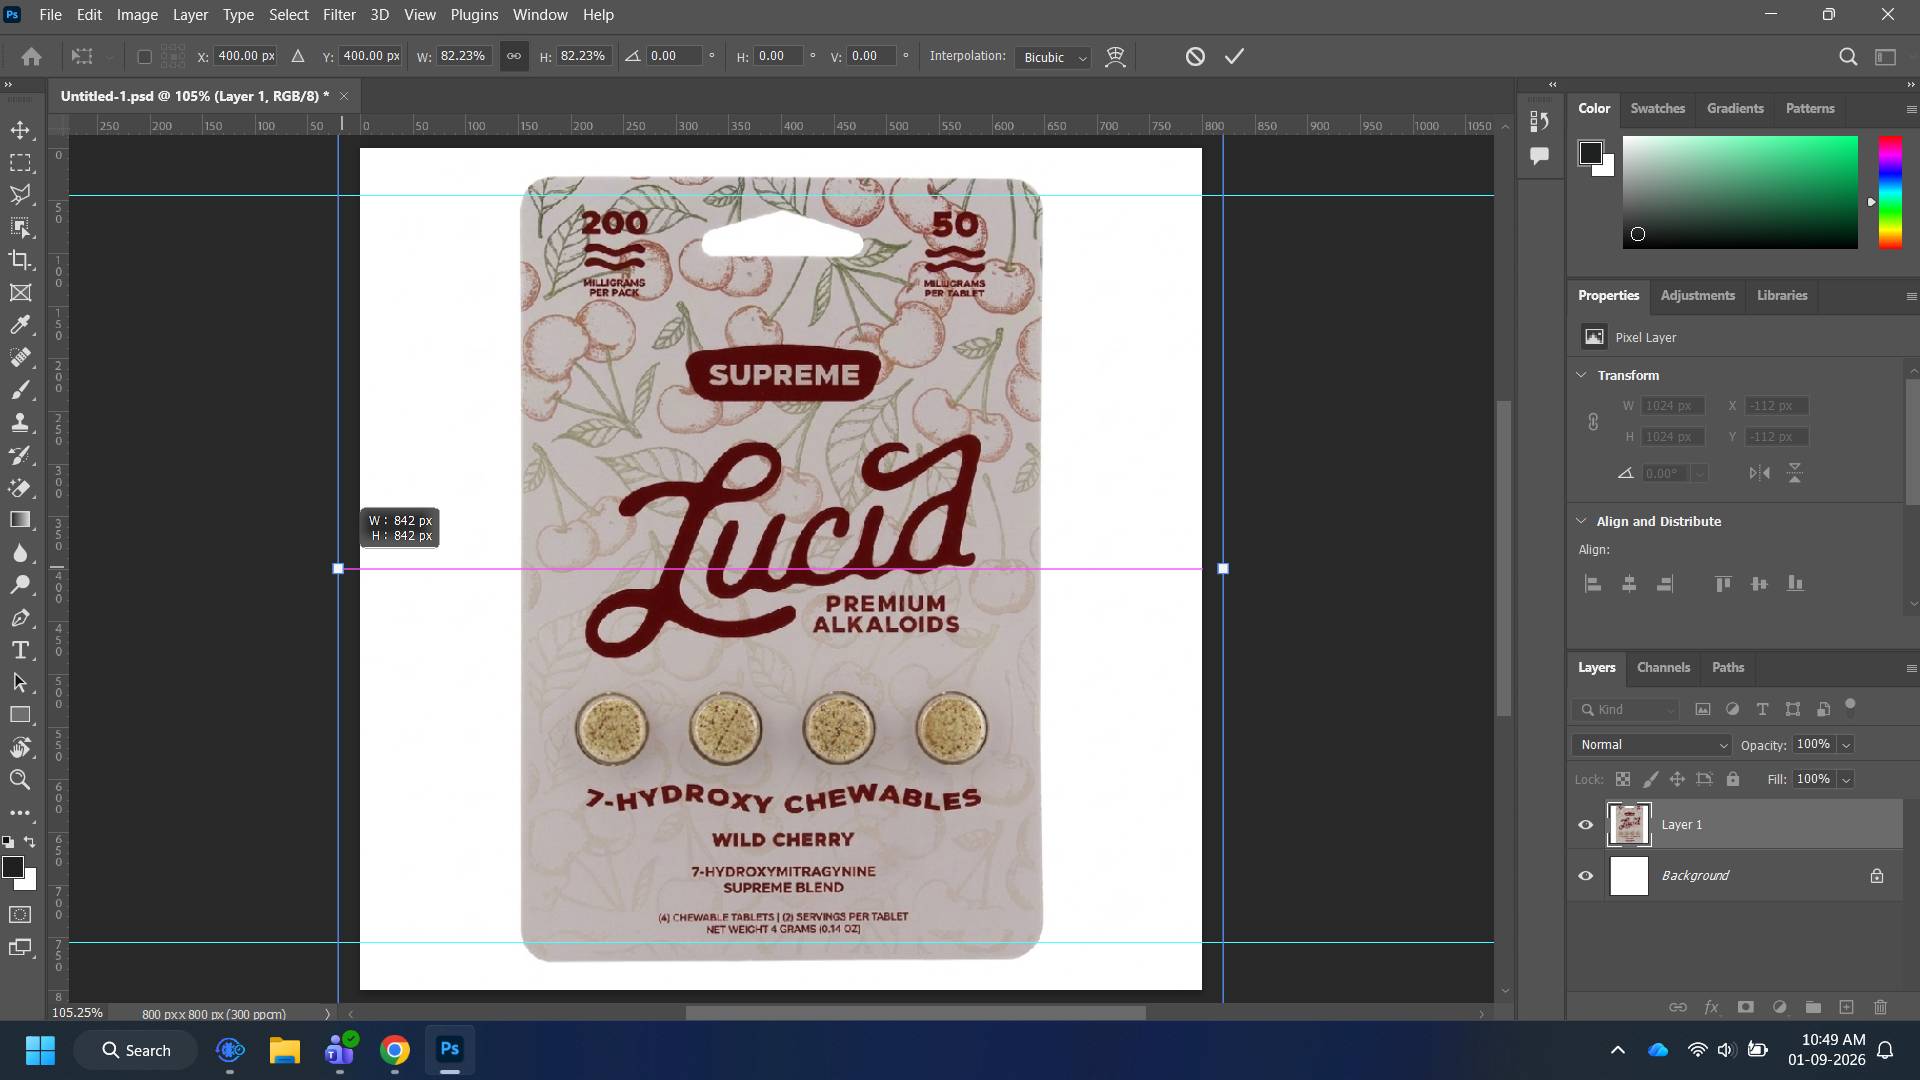Switch to warp mode icon

click(x=1115, y=57)
